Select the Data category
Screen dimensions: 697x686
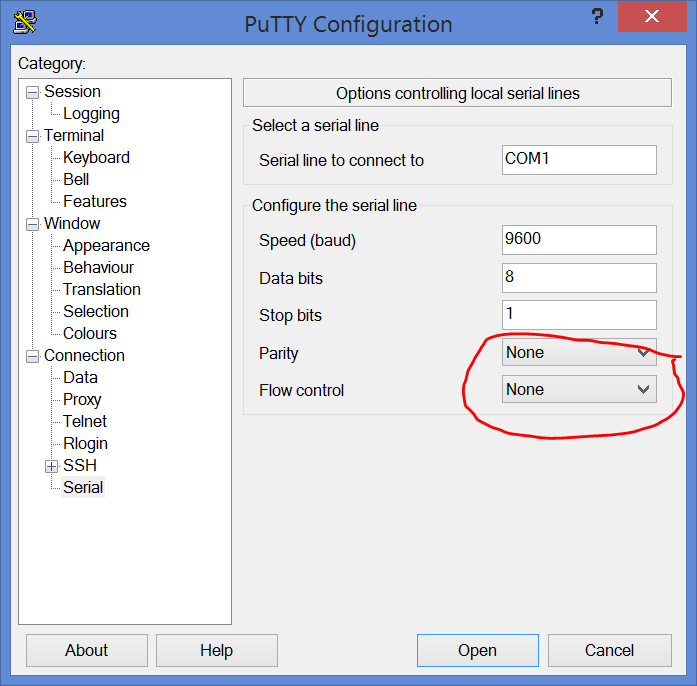click(x=80, y=377)
